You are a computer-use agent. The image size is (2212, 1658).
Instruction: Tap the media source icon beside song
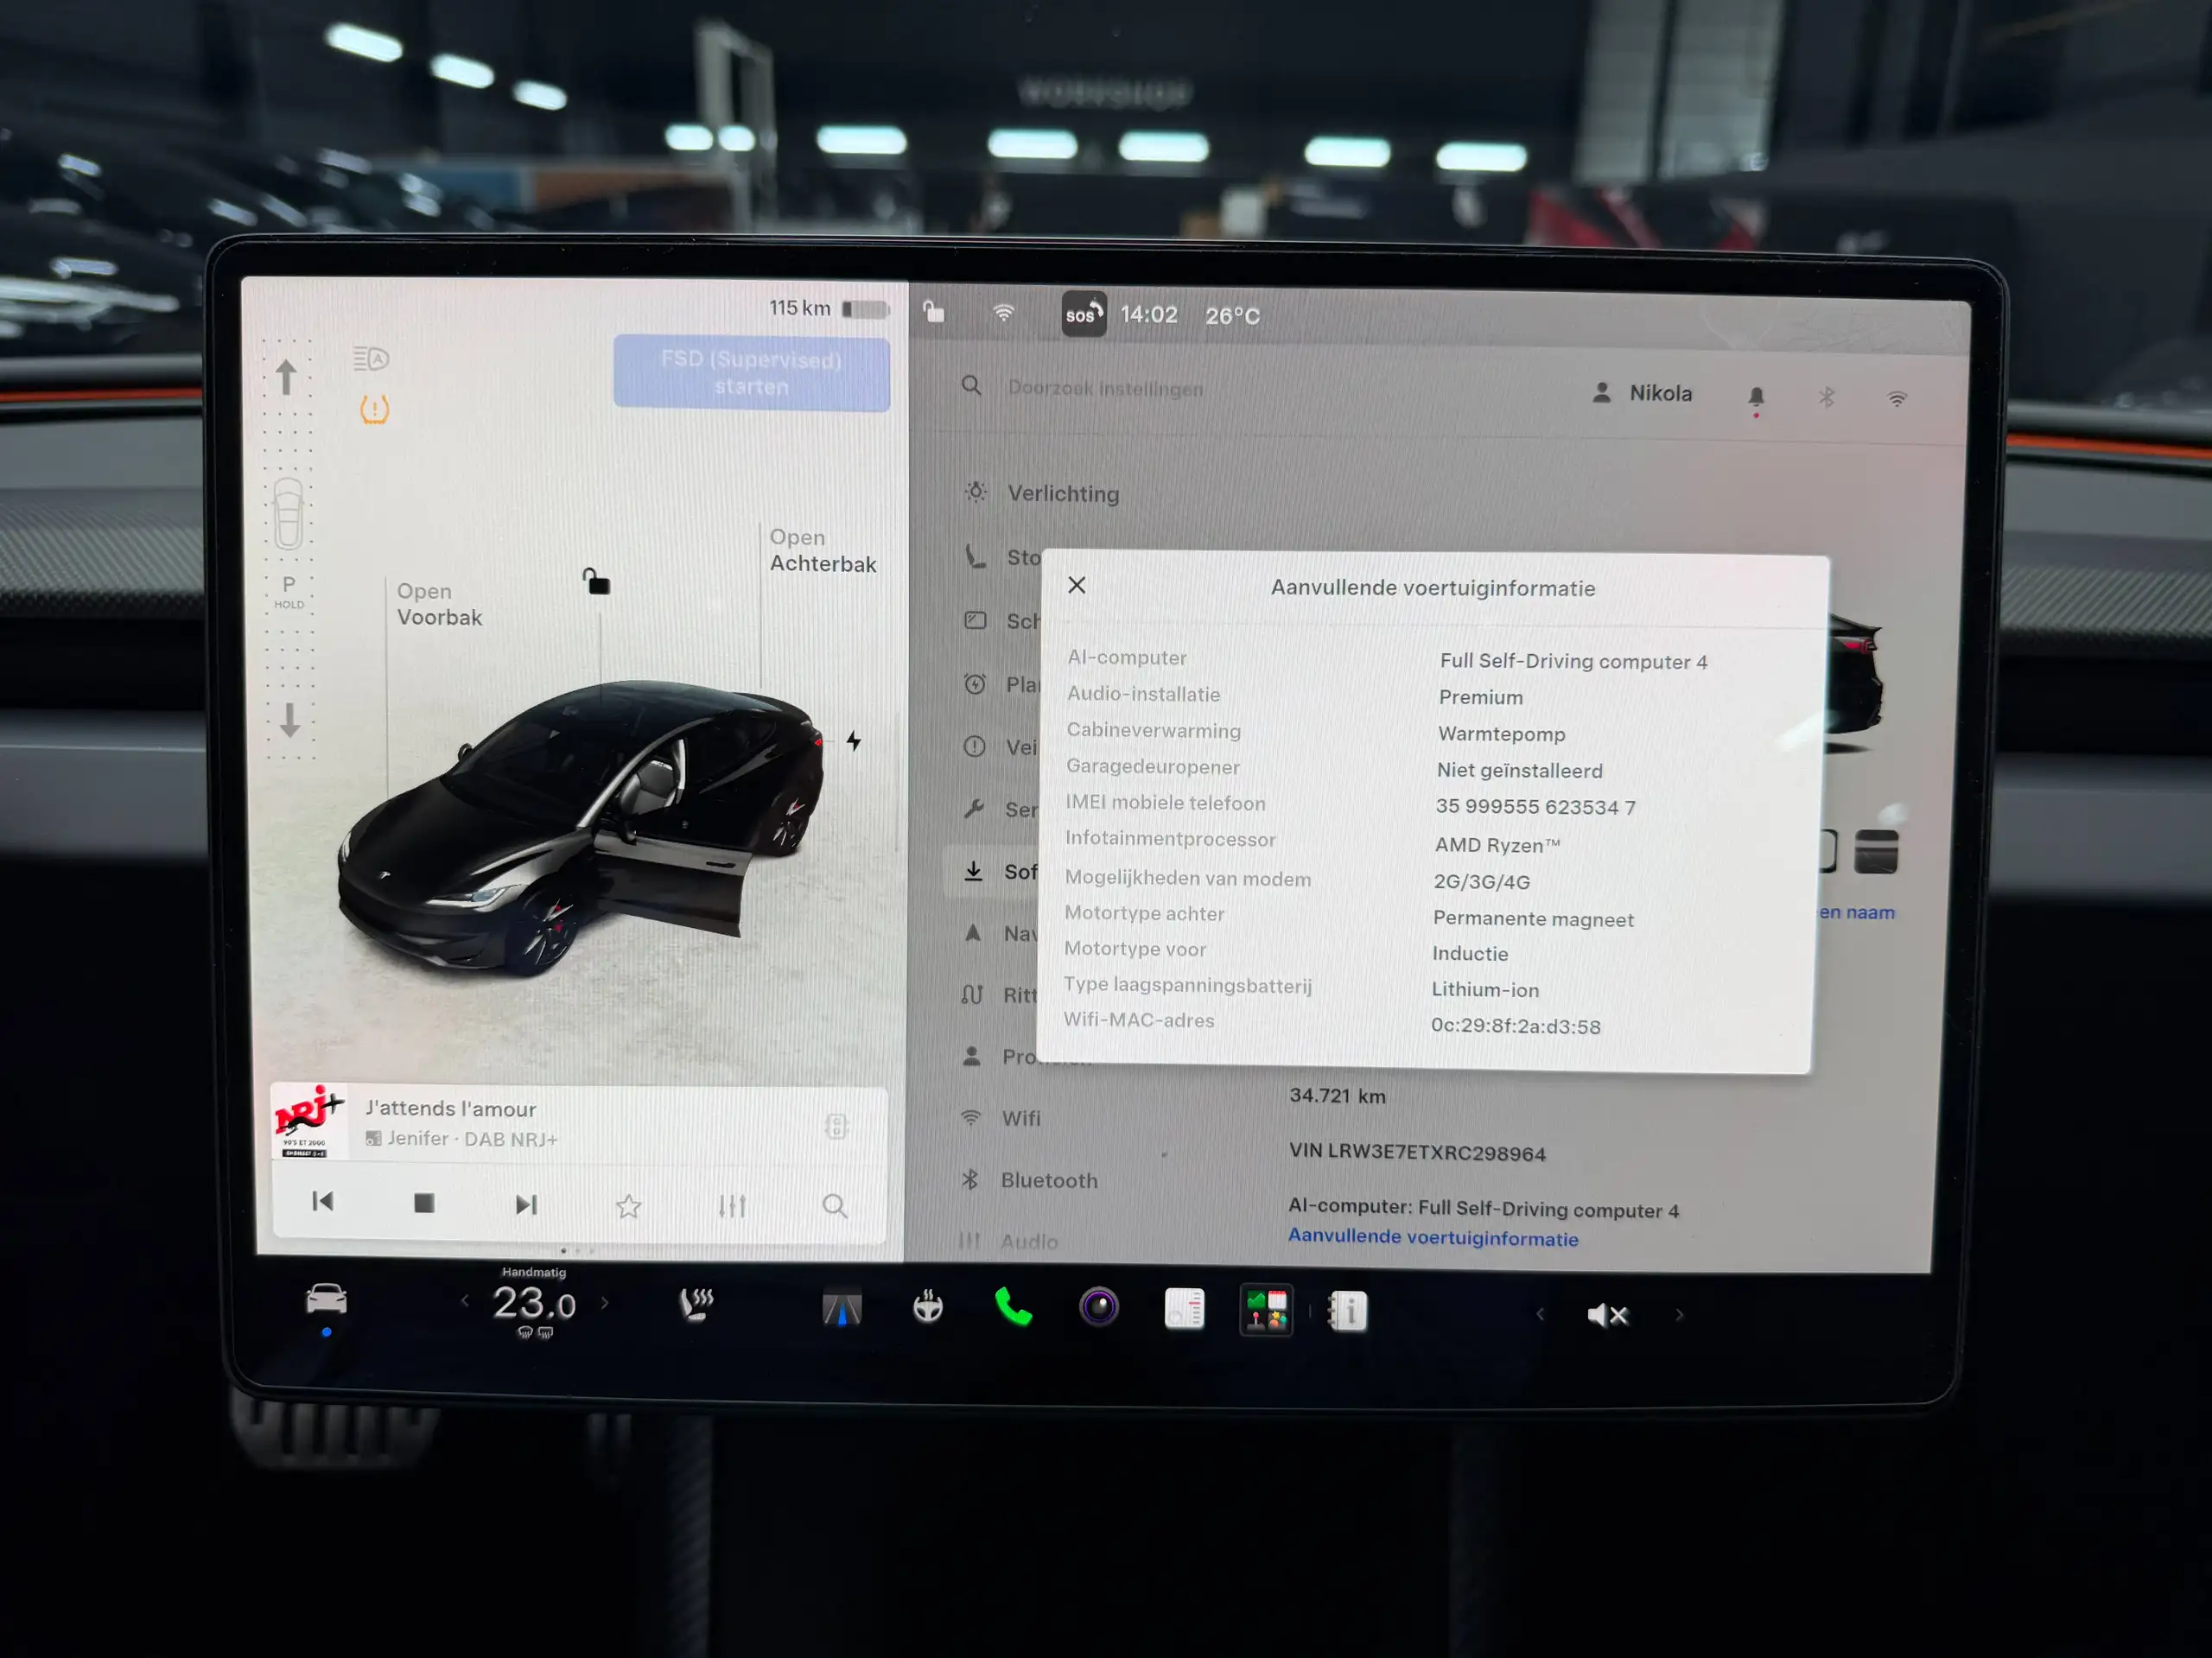(837, 1127)
